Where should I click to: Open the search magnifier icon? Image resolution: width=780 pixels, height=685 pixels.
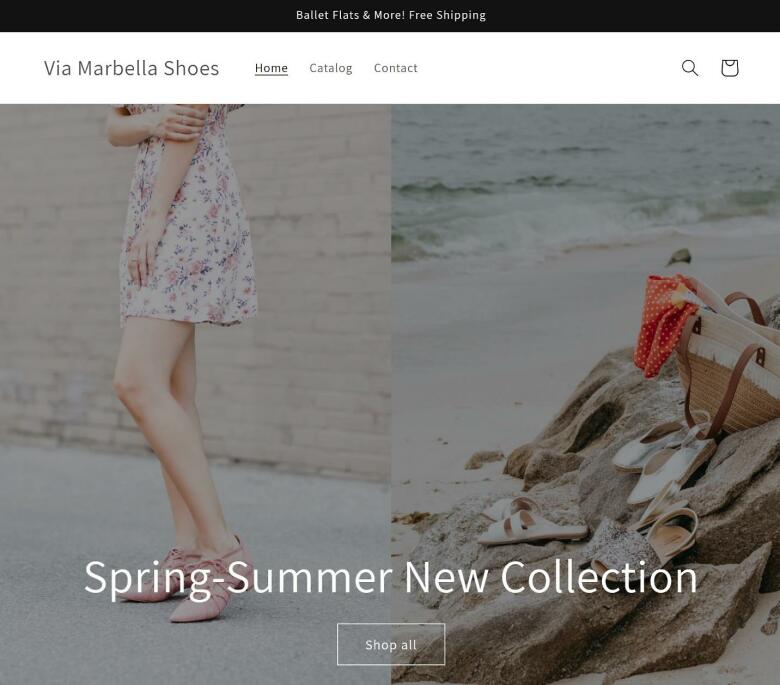click(x=689, y=68)
